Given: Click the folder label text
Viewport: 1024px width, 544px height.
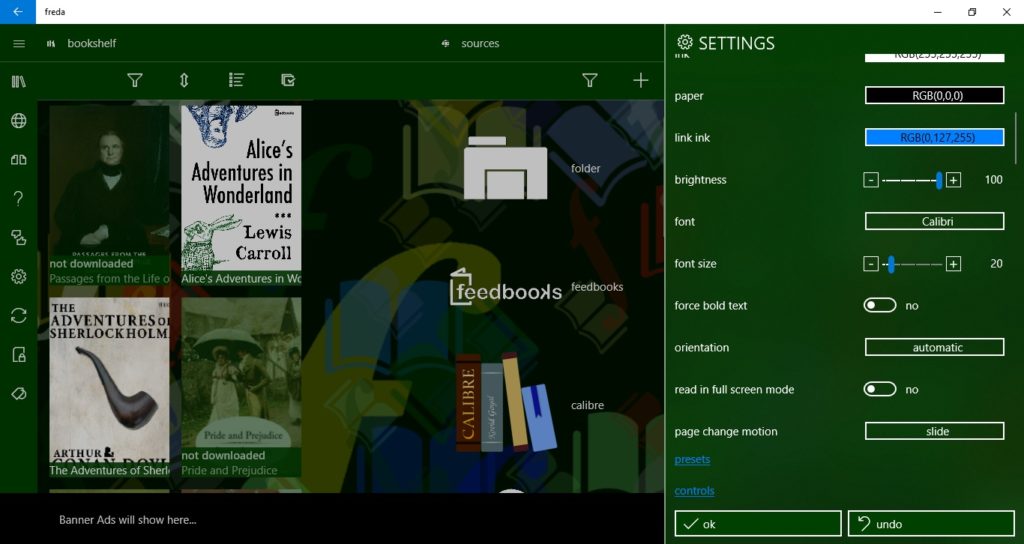Looking at the screenshot, I should pos(585,168).
